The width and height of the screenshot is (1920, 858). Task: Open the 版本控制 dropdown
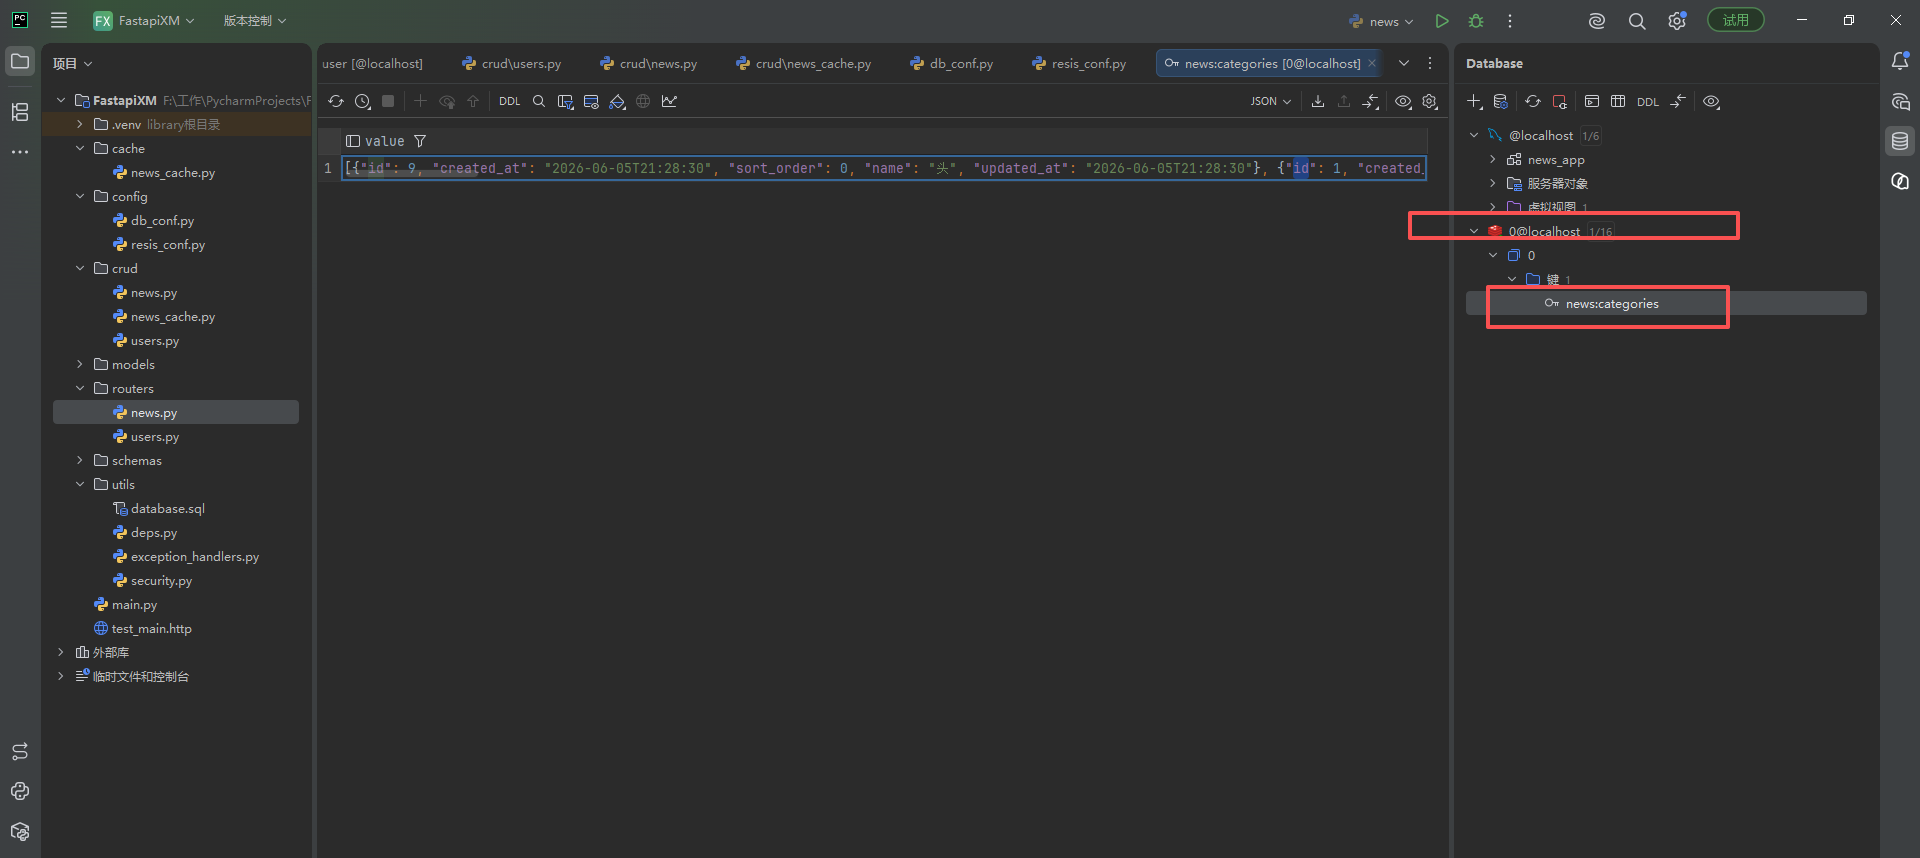(x=255, y=20)
